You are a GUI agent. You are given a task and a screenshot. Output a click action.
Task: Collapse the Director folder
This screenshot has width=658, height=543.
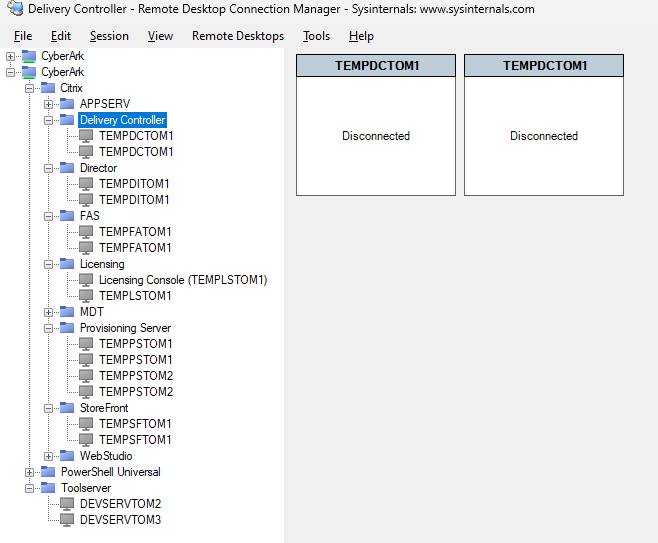(49, 169)
